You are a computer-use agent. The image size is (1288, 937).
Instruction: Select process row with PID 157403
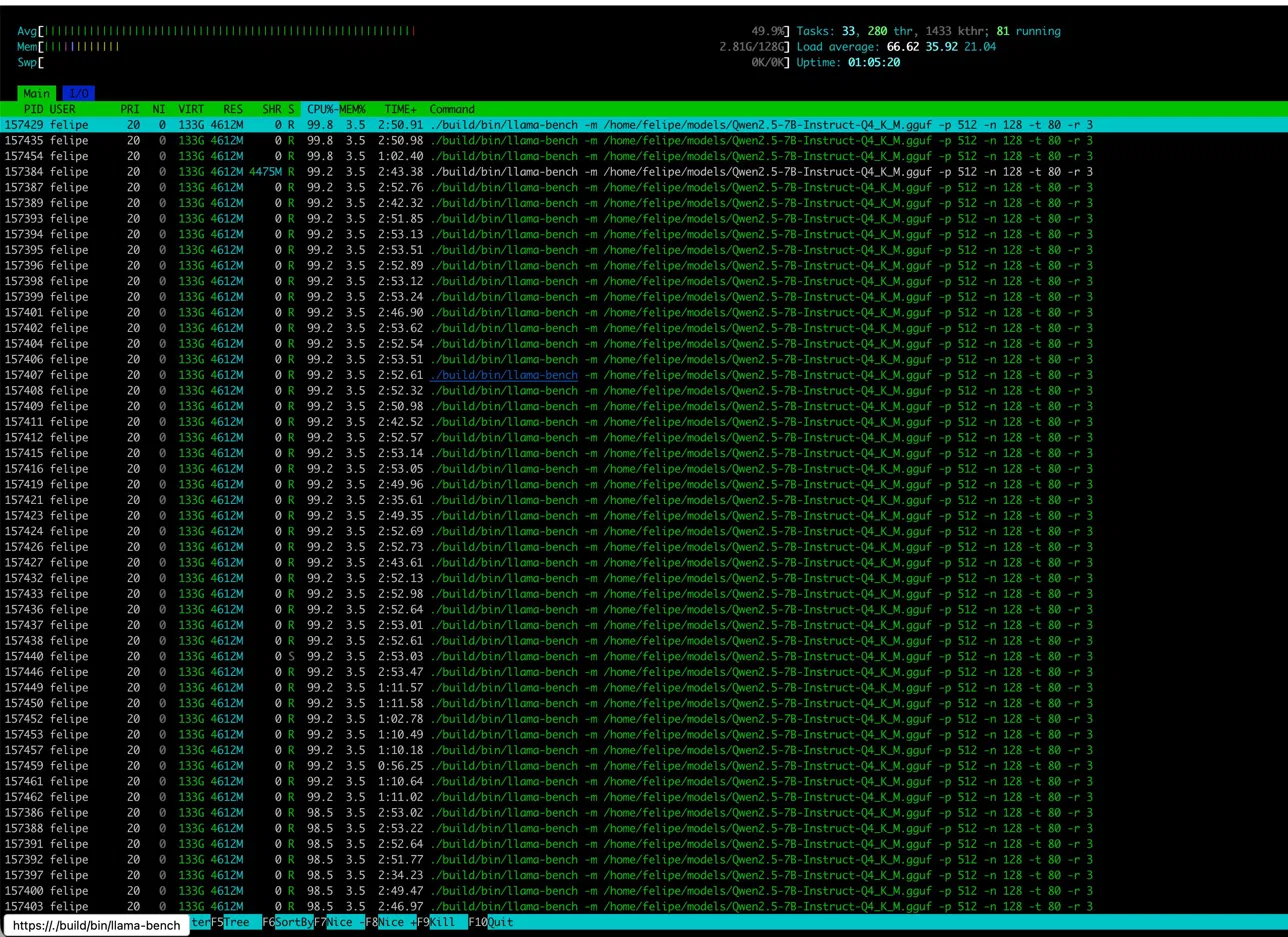coord(644,906)
